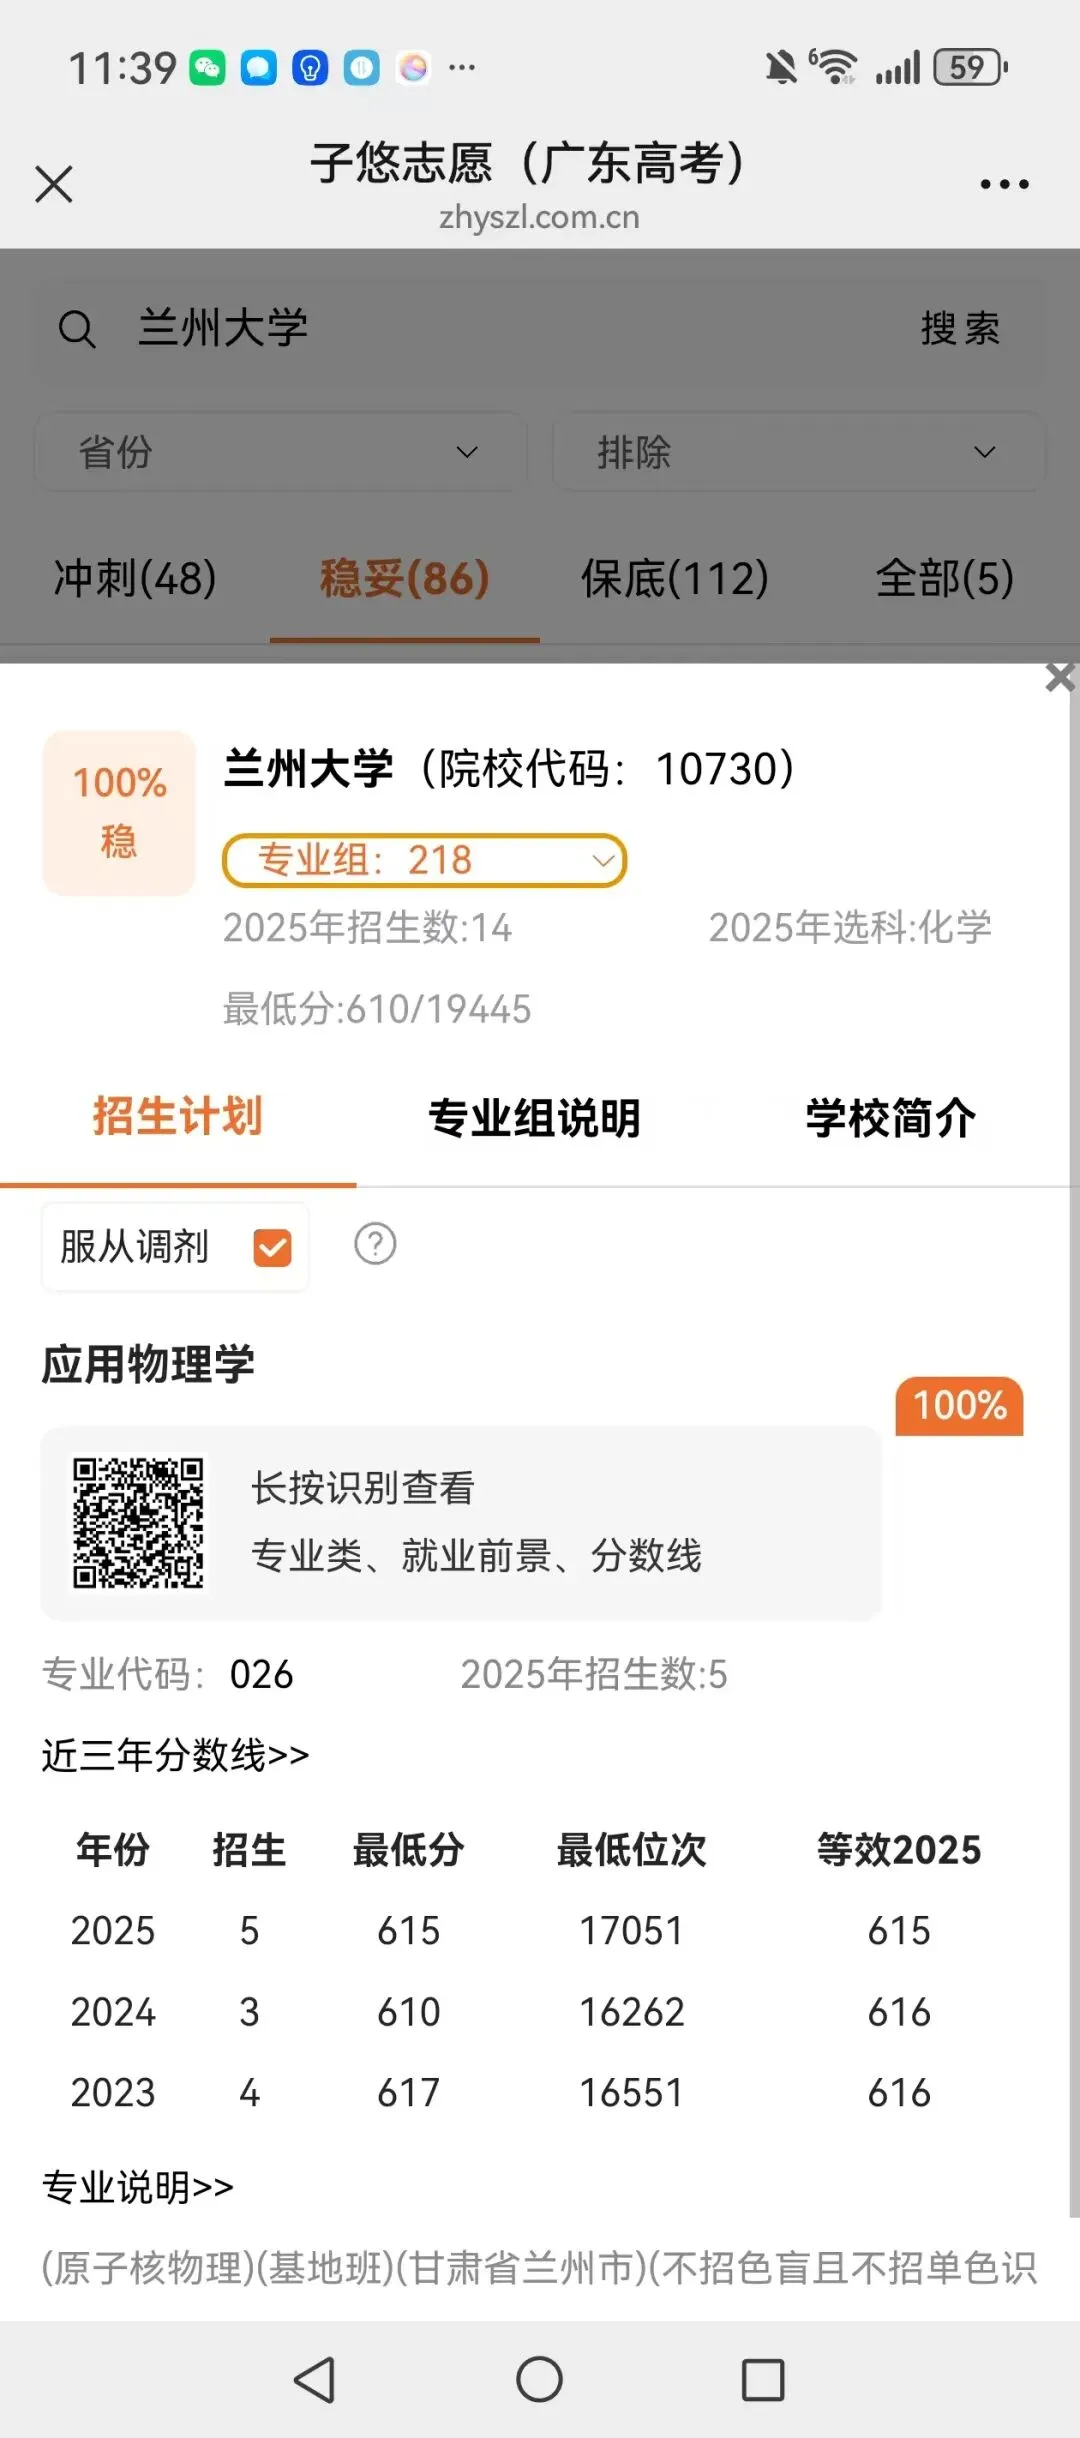Toggle the 服从调剂 checkbox
The image size is (1080, 2438).
pyautogui.click(x=273, y=1247)
